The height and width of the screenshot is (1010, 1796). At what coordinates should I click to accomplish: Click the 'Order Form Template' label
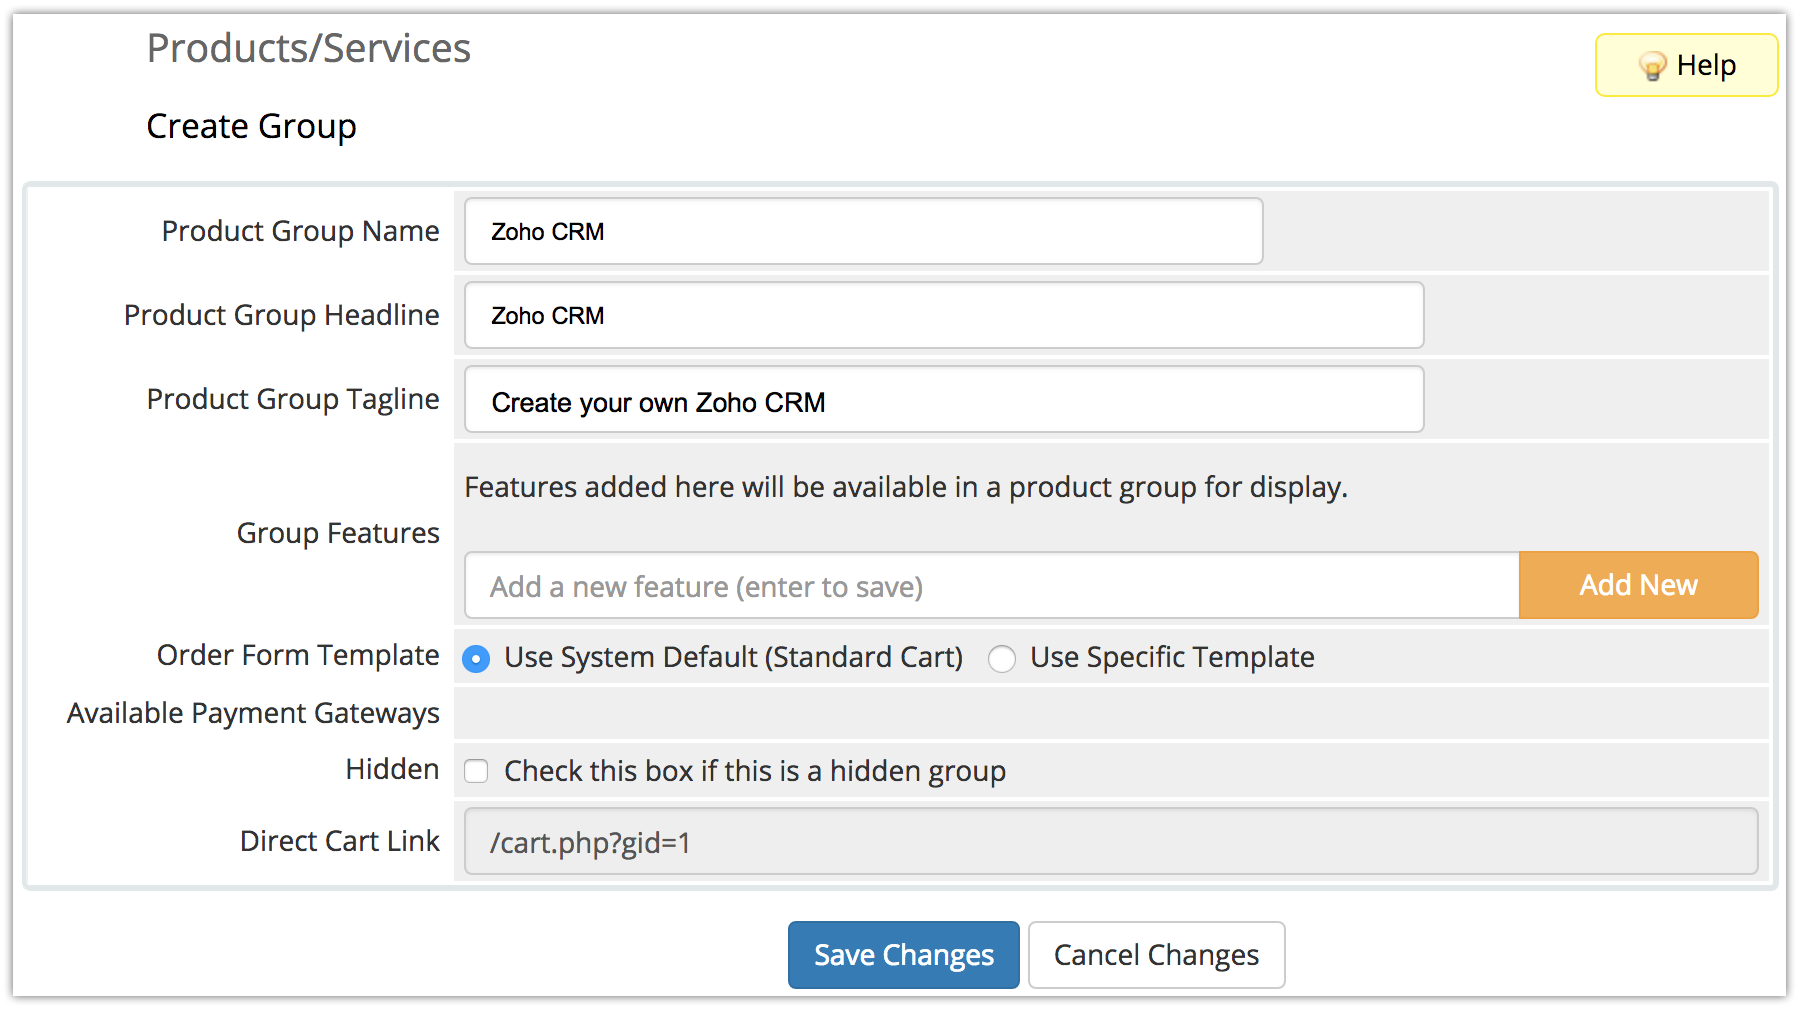pos(298,655)
